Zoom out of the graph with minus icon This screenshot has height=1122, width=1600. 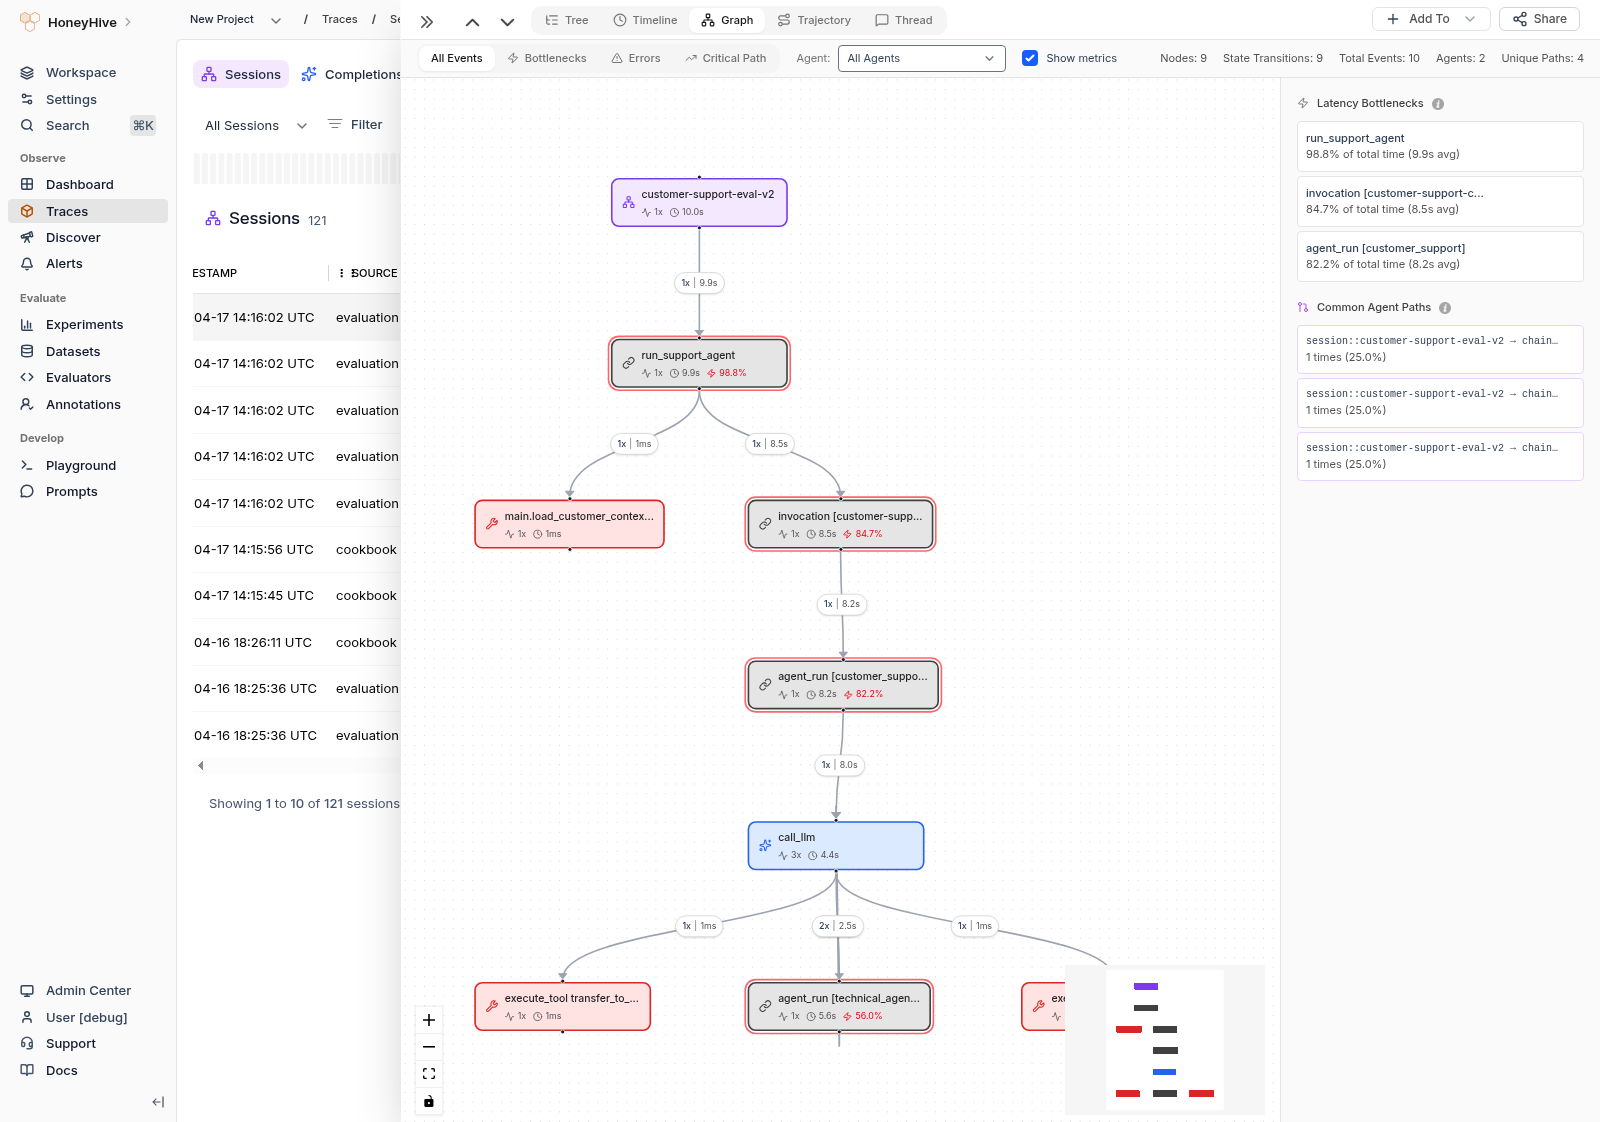(429, 1047)
